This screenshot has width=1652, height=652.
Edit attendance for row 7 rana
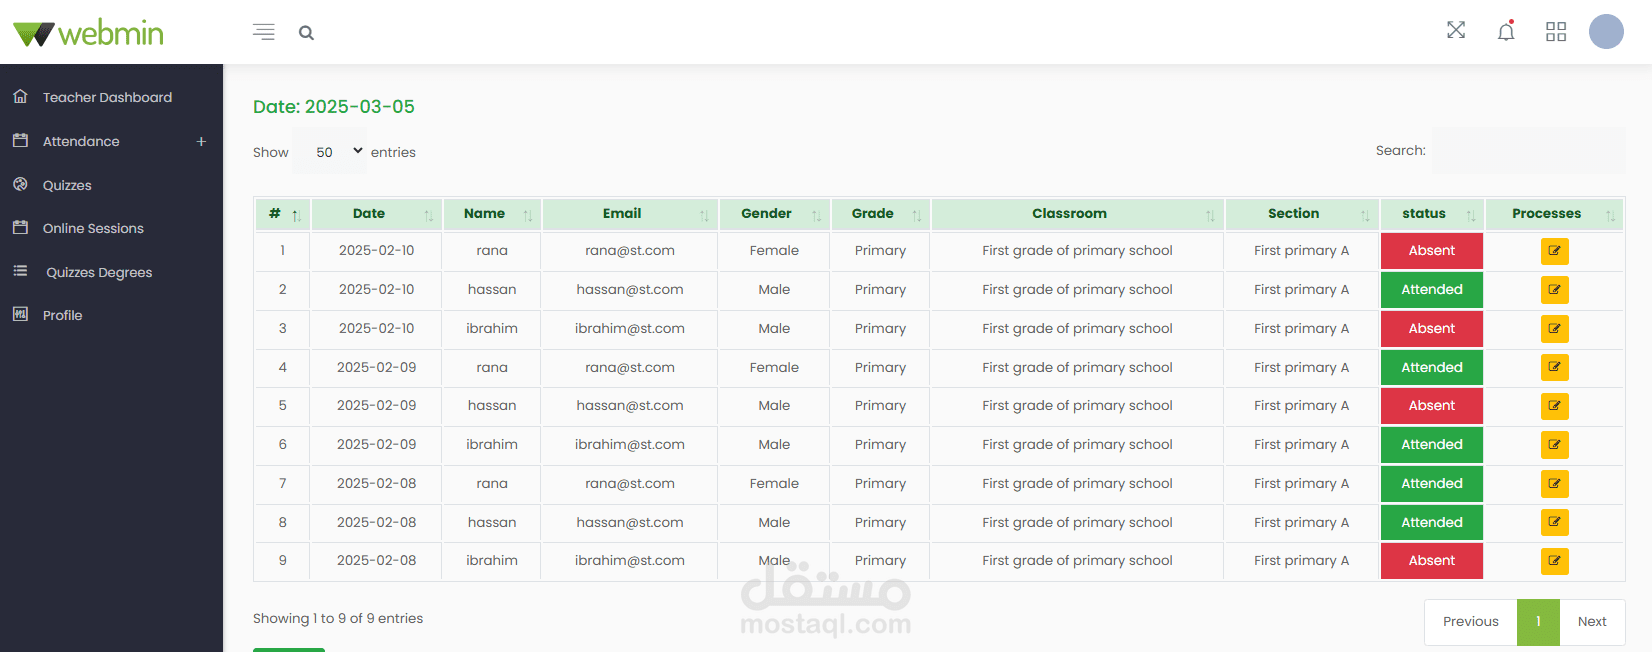(x=1555, y=484)
